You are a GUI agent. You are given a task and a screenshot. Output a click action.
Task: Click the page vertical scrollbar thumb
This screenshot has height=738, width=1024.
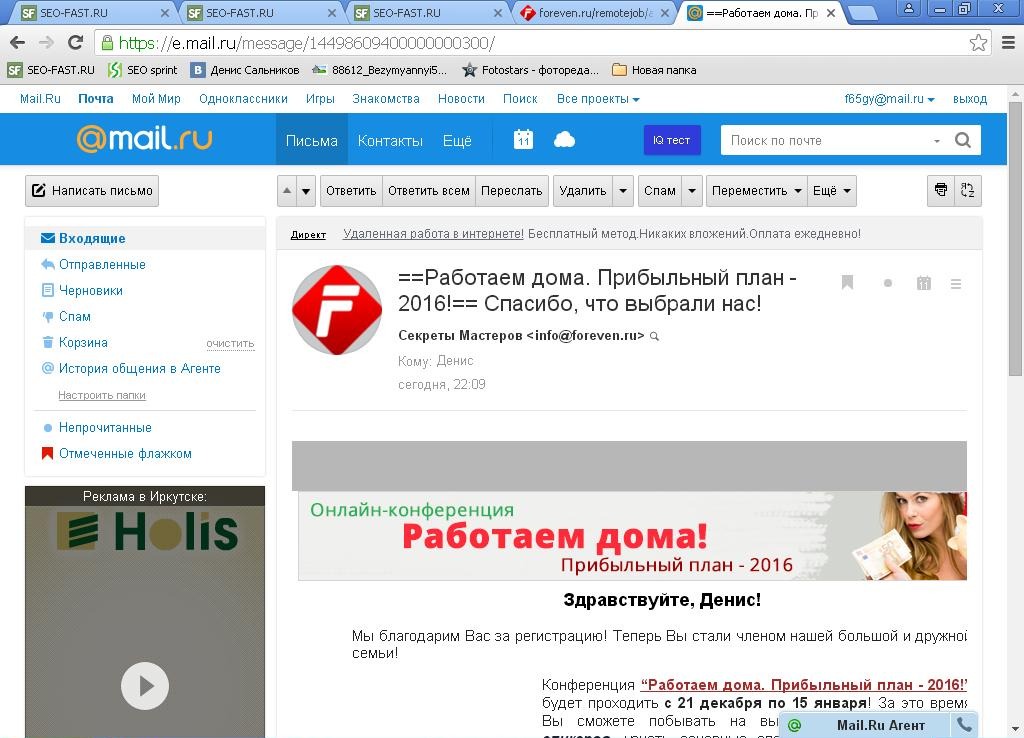(x=1015, y=238)
